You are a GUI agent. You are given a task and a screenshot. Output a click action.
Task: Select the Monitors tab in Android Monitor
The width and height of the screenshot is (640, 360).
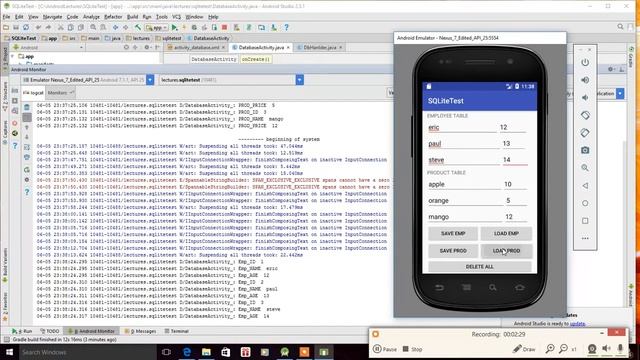60,93
